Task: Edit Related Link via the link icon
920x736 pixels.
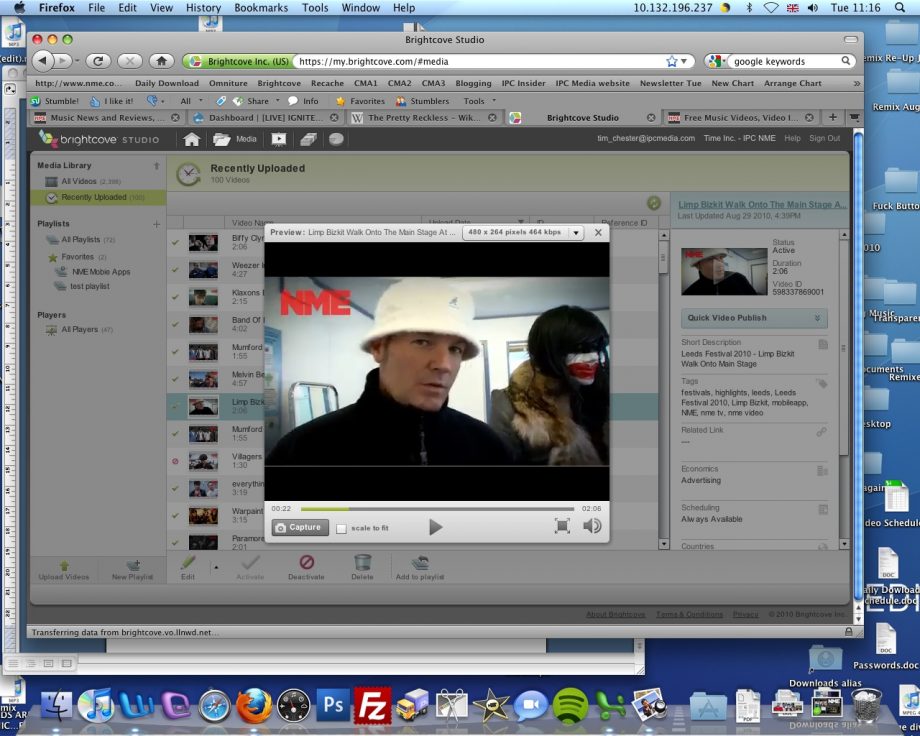Action: [x=821, y=432]
